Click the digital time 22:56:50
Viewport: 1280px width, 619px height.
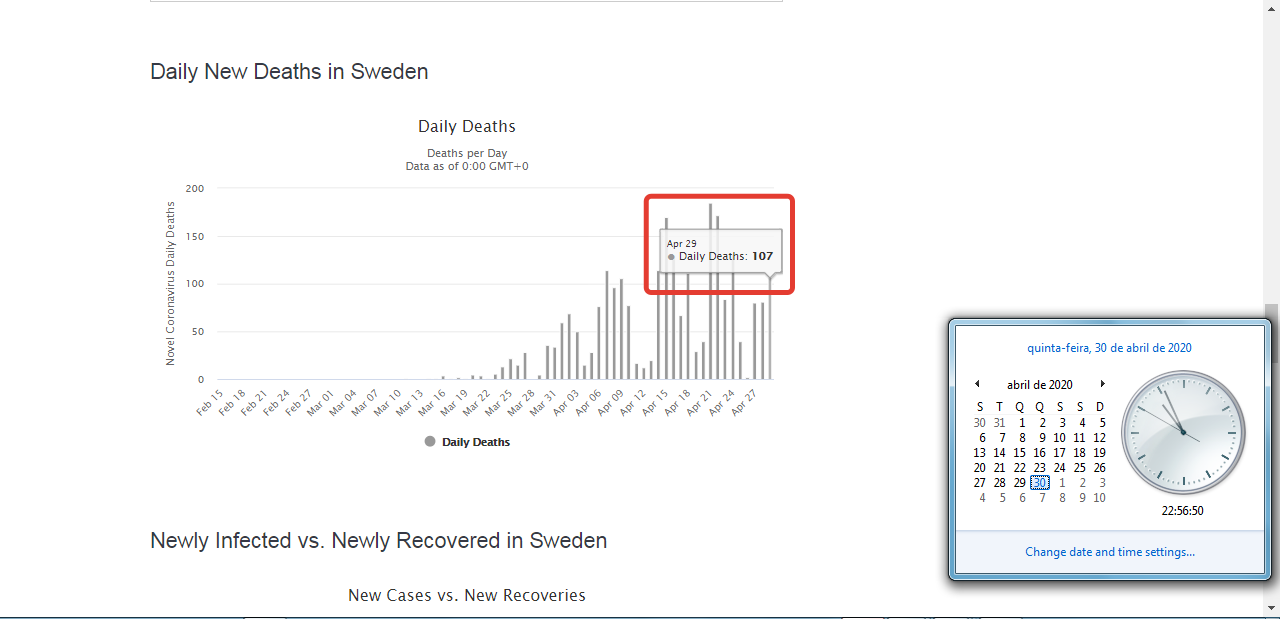[1182, 510]
